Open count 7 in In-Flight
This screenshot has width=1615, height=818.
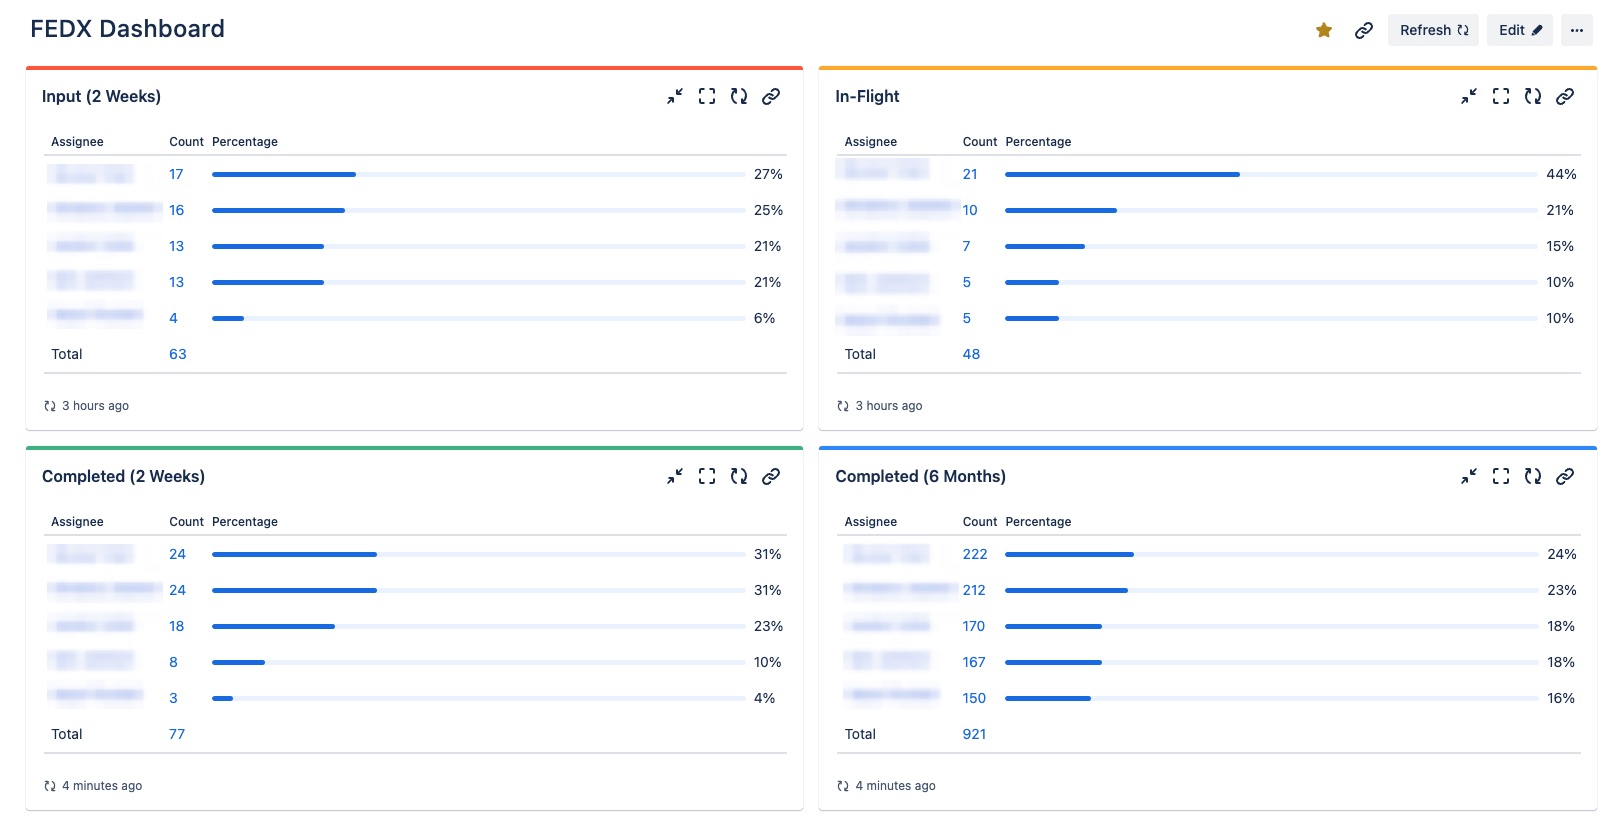966,246
